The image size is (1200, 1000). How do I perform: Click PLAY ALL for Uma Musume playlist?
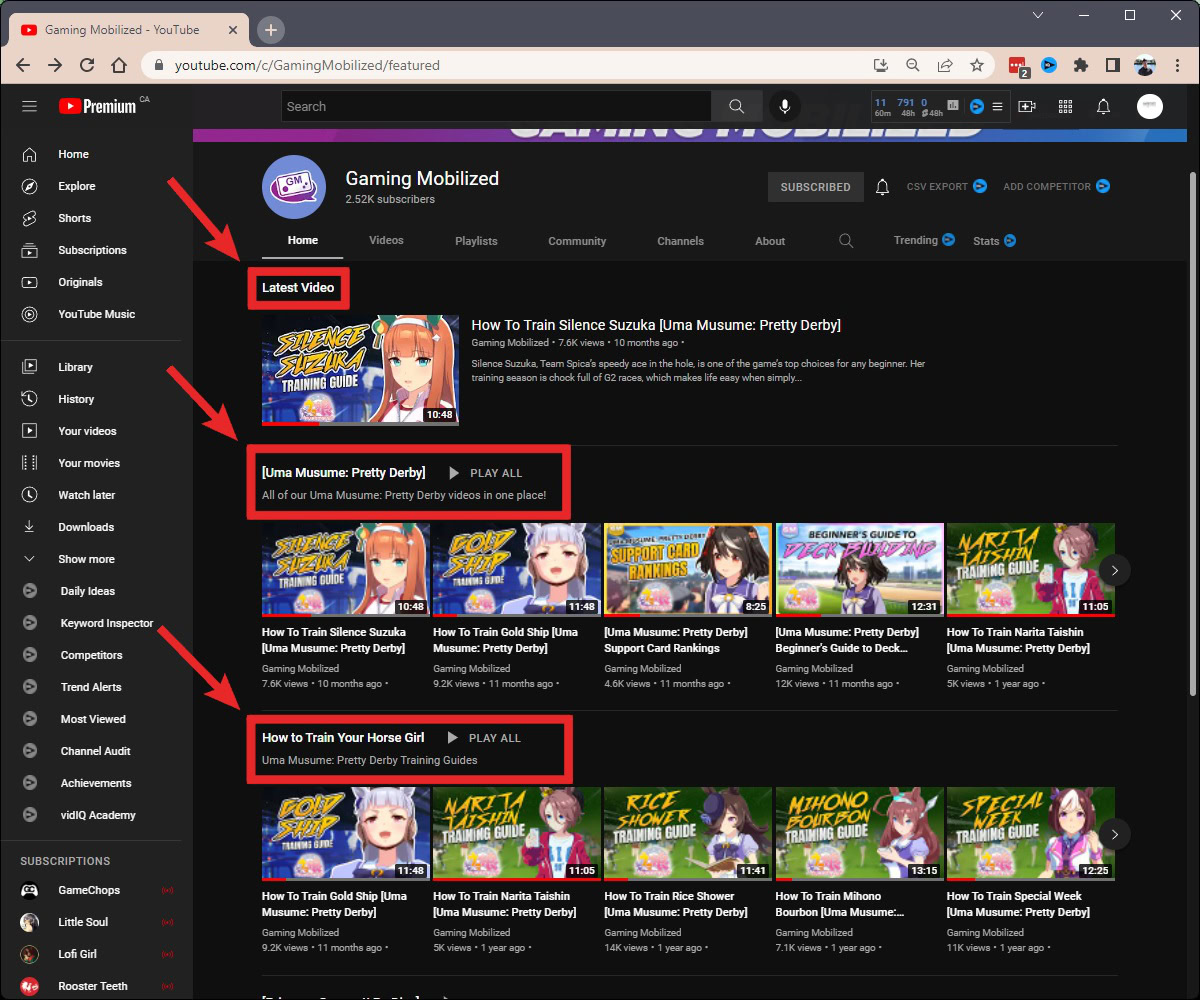485,473
